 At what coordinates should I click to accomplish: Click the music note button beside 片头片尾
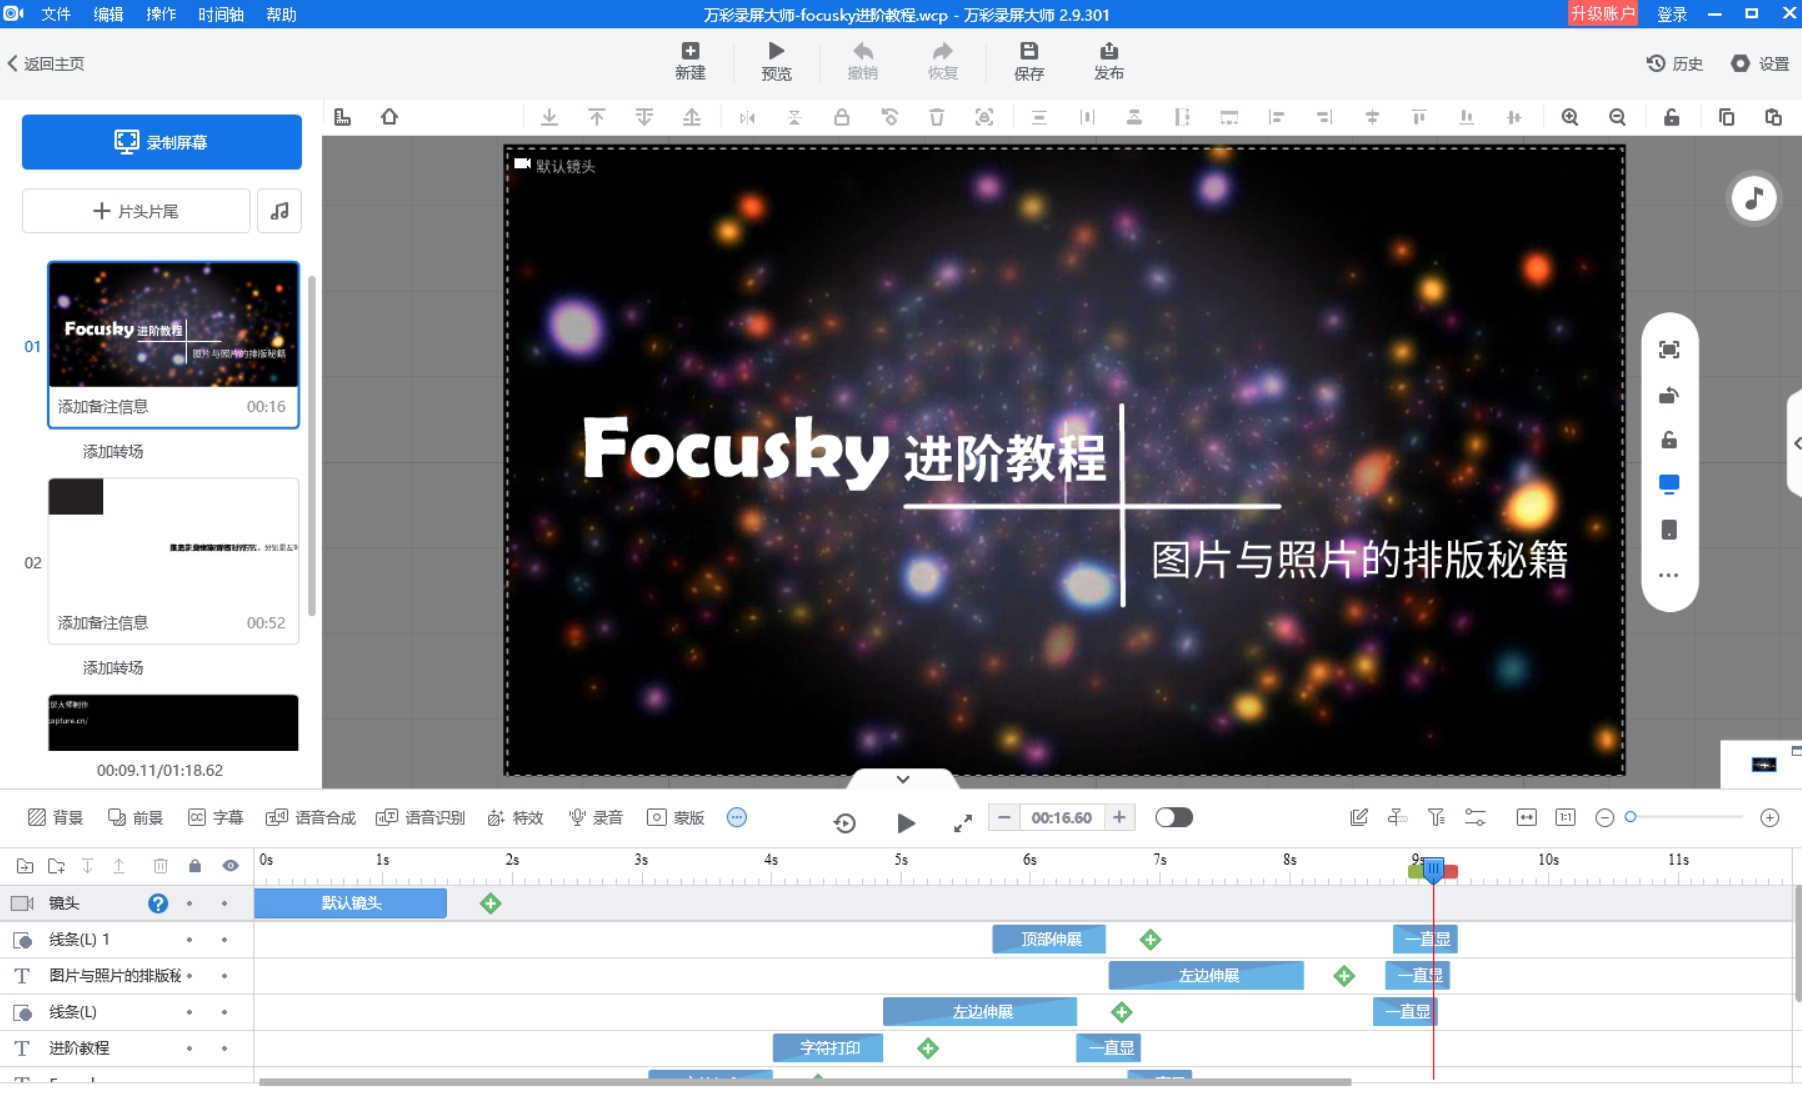click(x=280, y=211)
